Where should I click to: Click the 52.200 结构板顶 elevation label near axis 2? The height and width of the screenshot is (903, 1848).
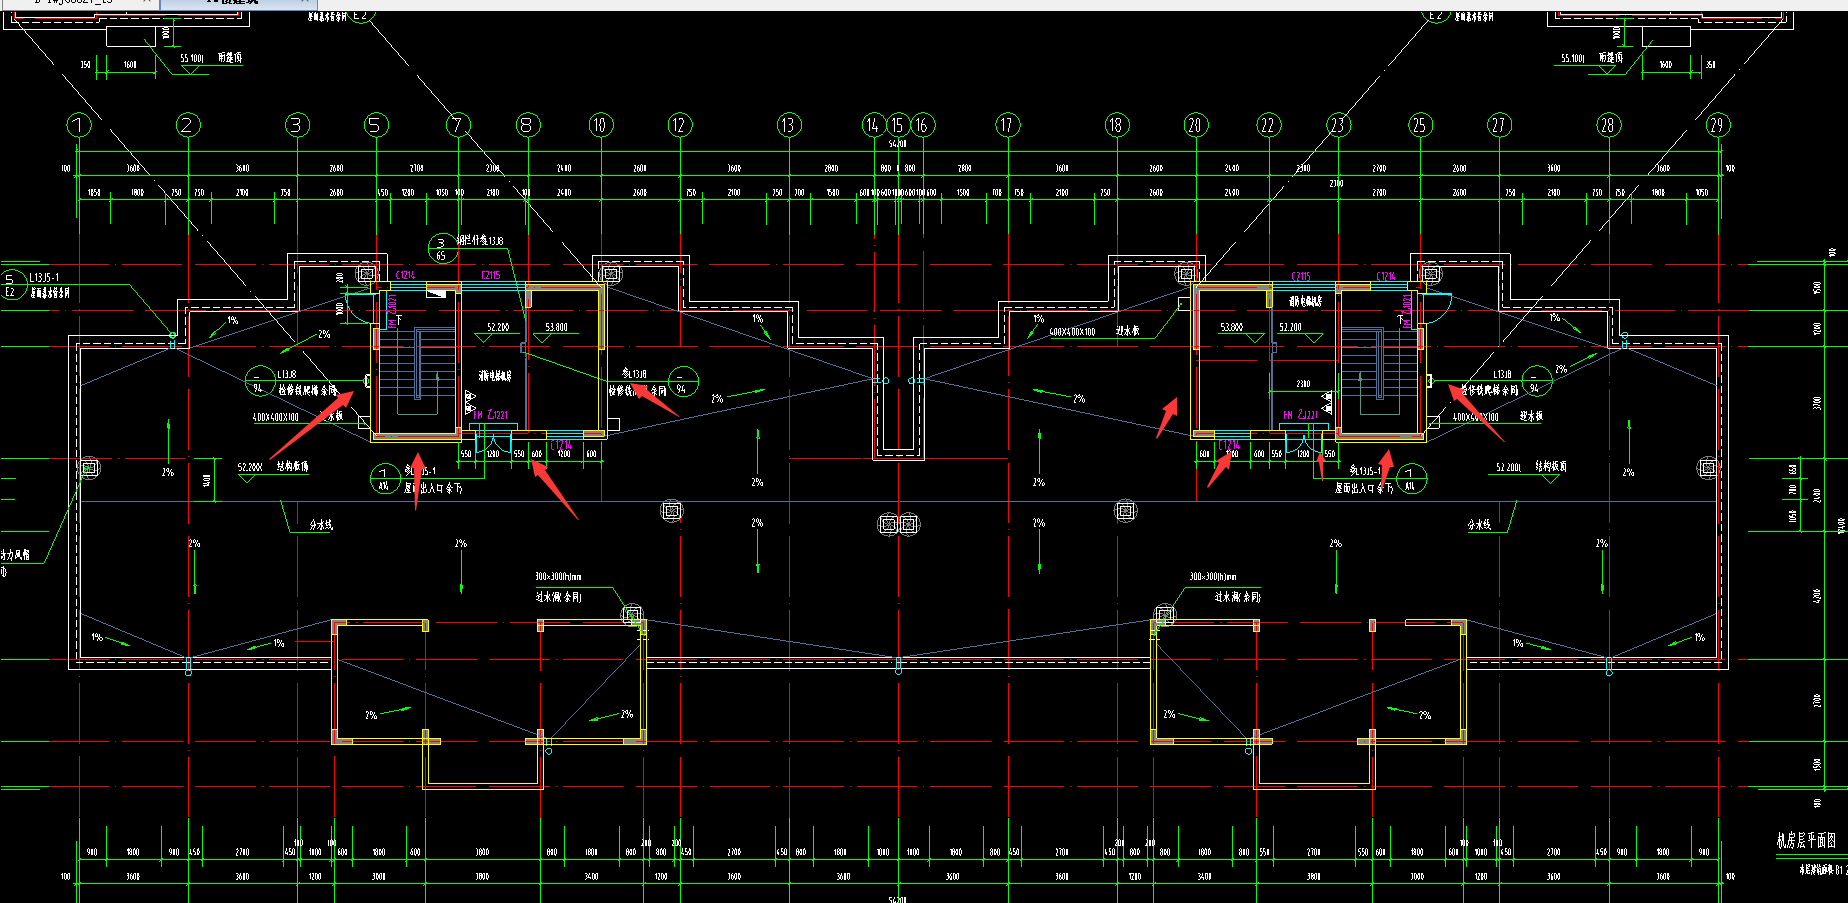(273, 467)
